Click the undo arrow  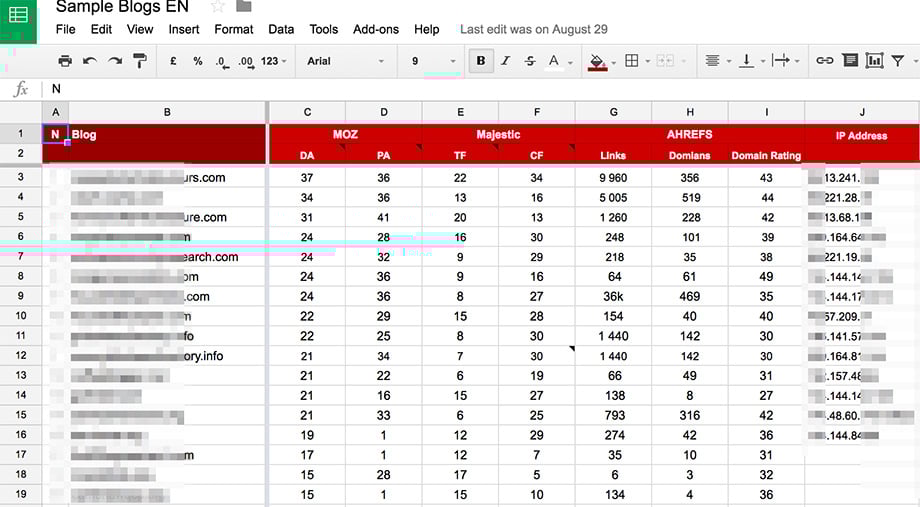[x=90, y=61]
